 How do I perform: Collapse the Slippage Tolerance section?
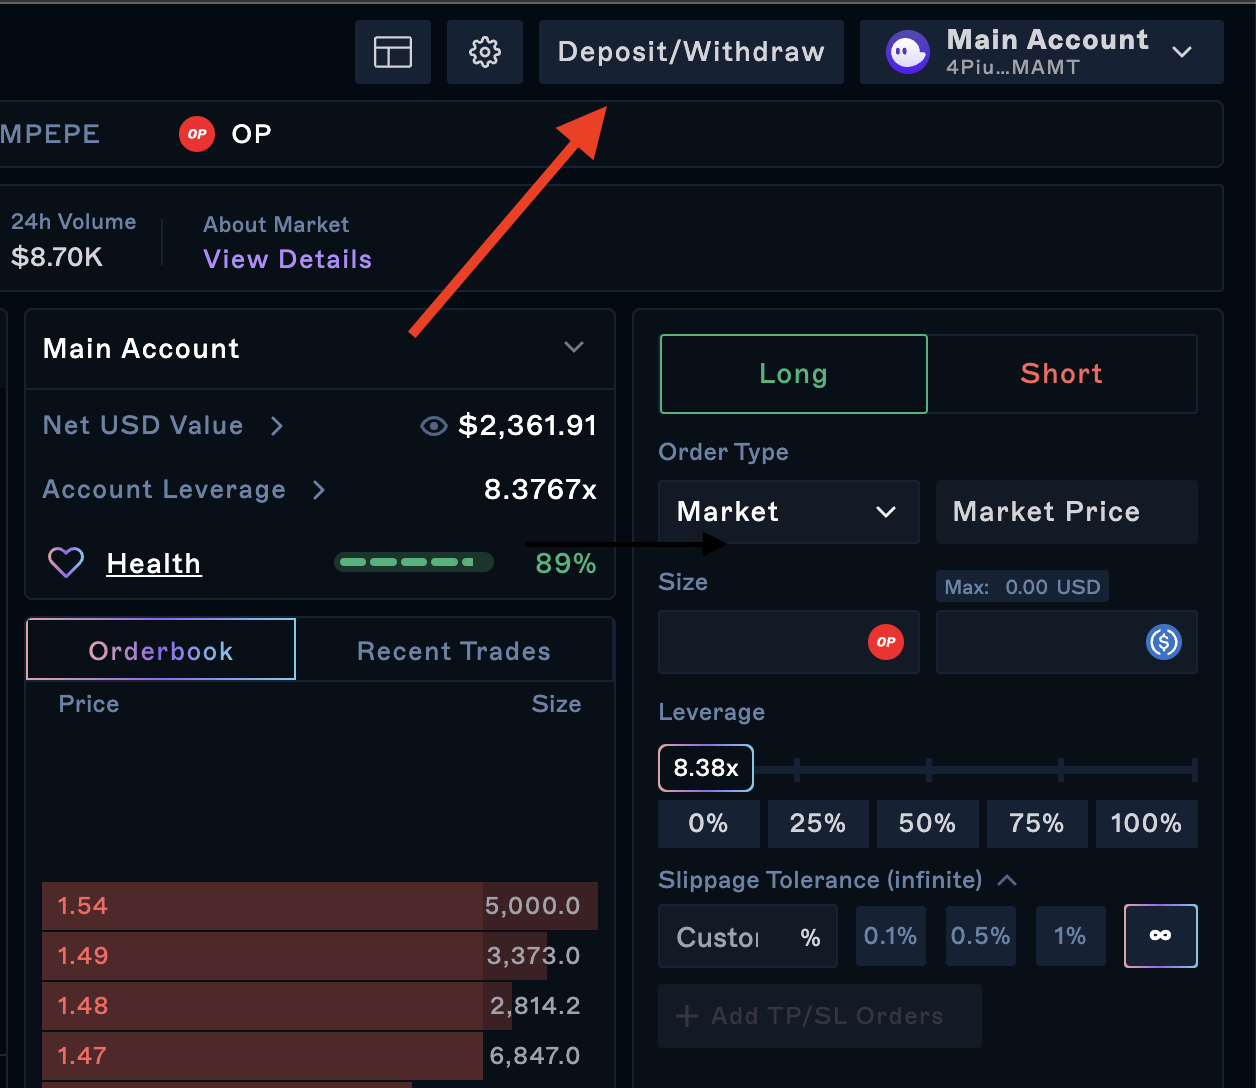tap(1007, 880)
